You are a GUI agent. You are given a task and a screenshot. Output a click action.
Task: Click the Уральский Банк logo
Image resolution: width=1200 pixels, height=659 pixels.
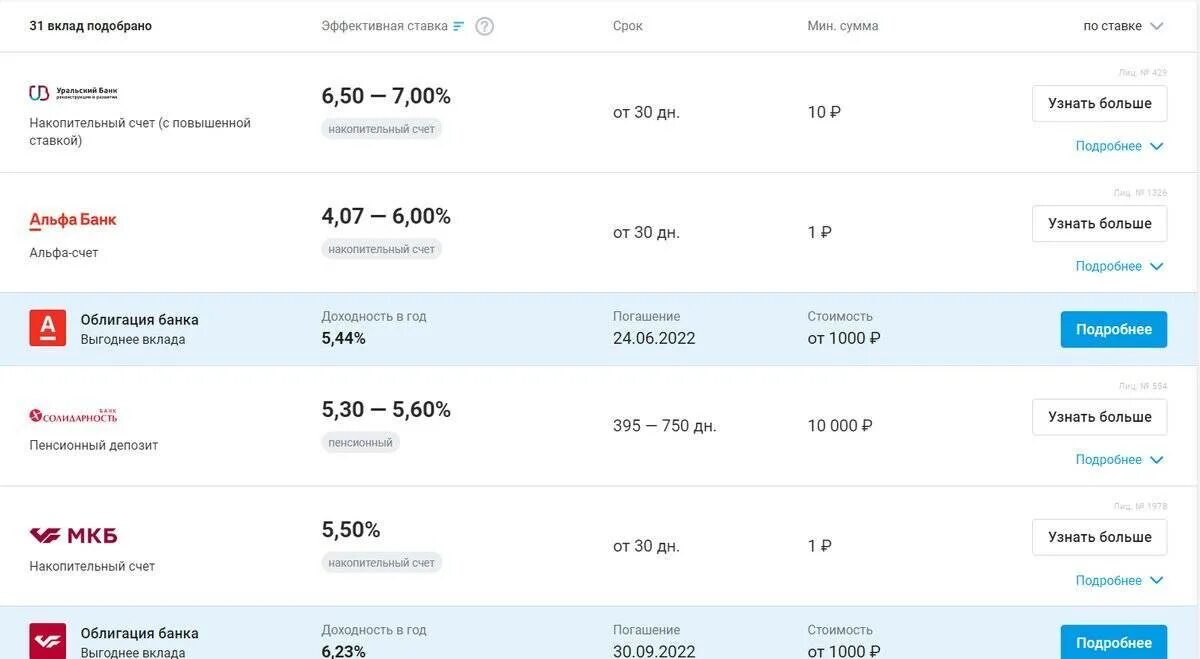[73, 93]
